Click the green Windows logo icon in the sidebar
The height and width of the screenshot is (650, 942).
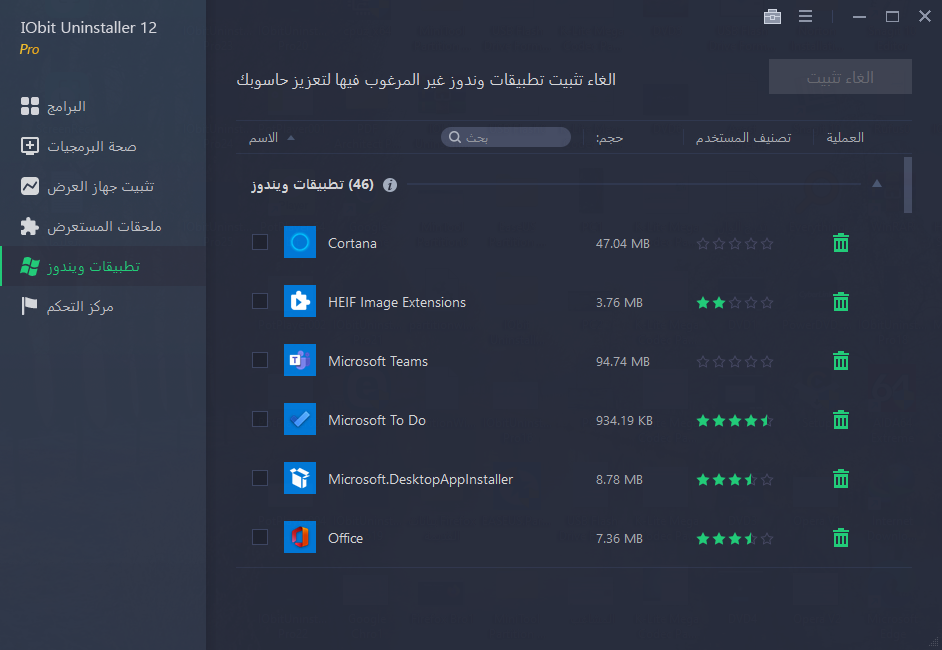click(x=29, y=266)
